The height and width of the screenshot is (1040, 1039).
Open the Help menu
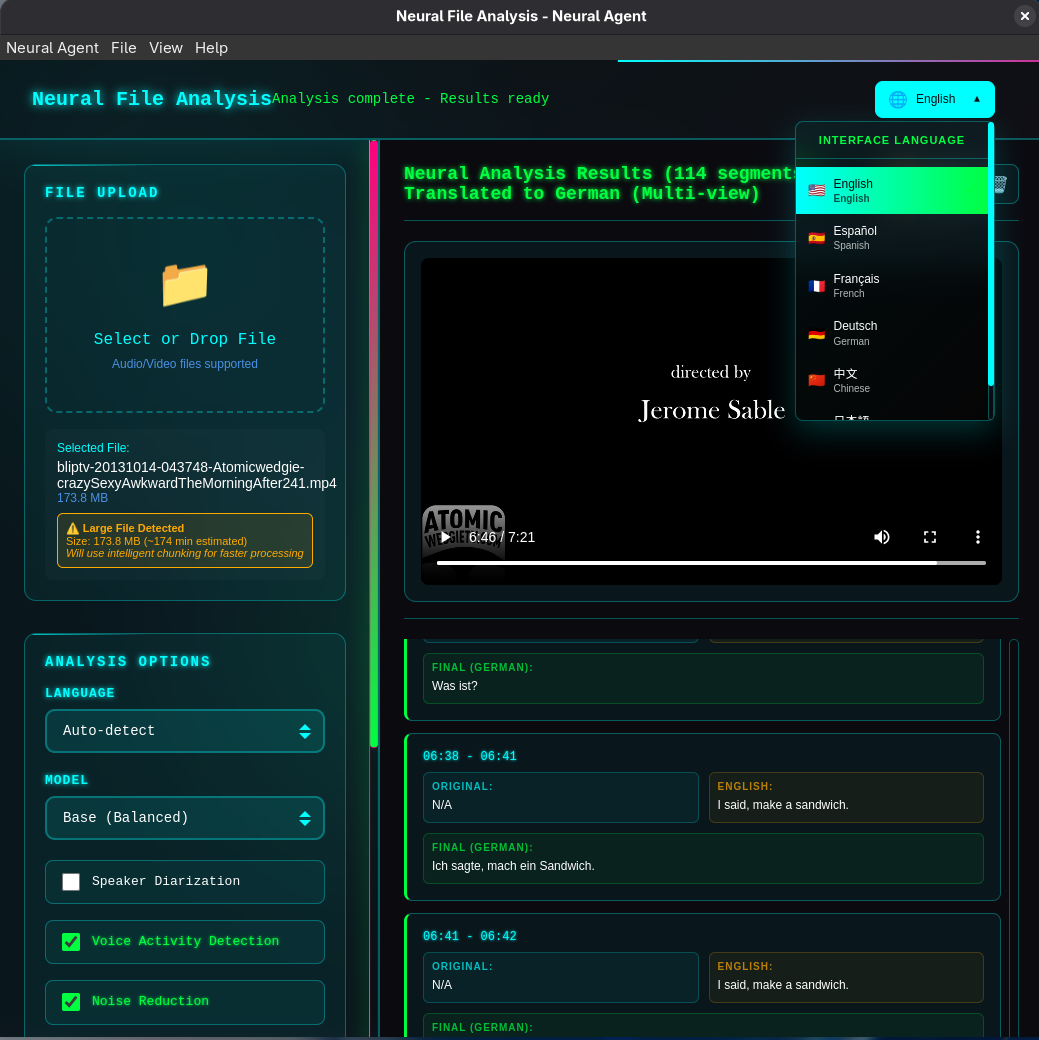tap(211, 48)
